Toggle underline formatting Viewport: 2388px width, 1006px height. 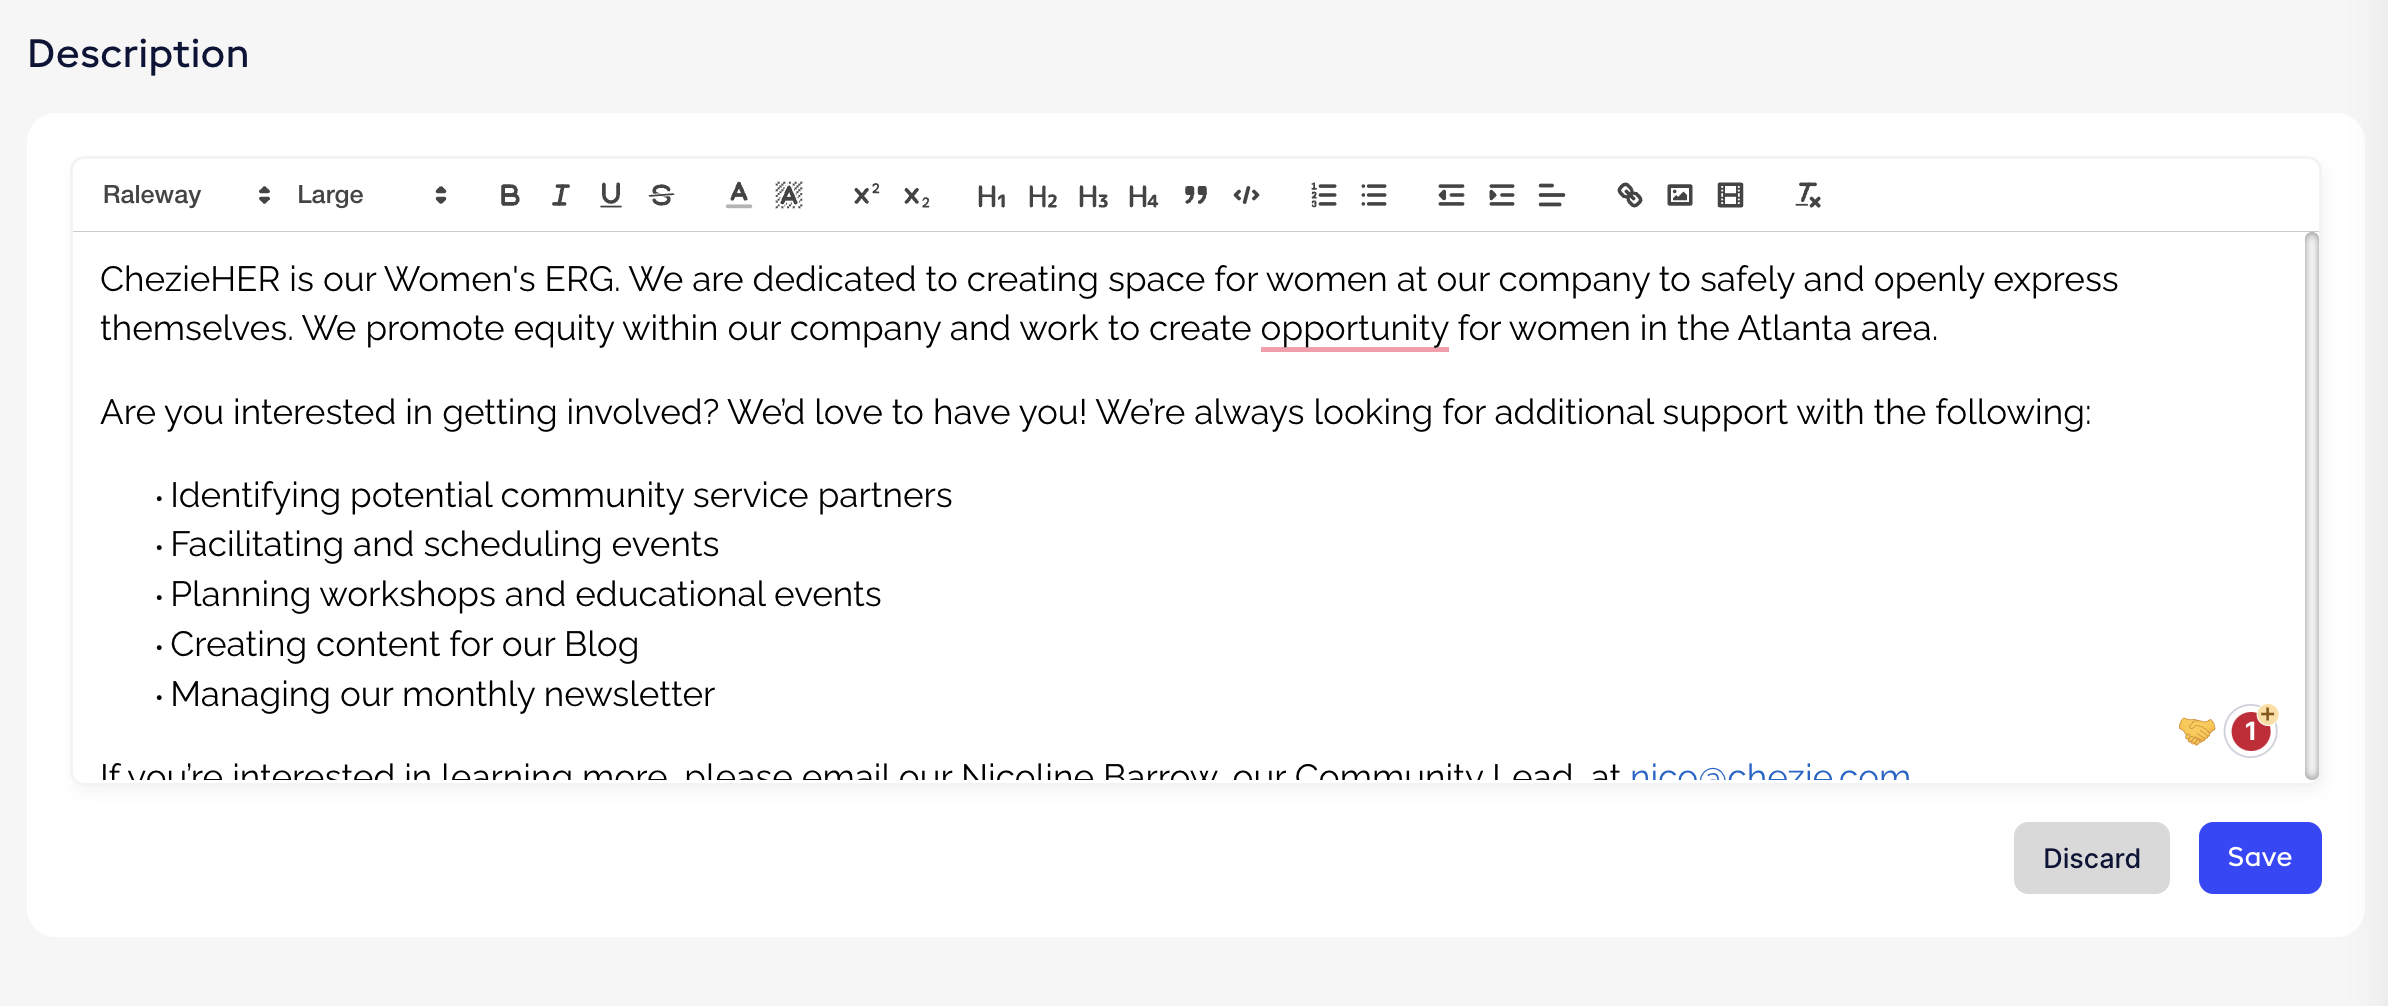point(610,195)
